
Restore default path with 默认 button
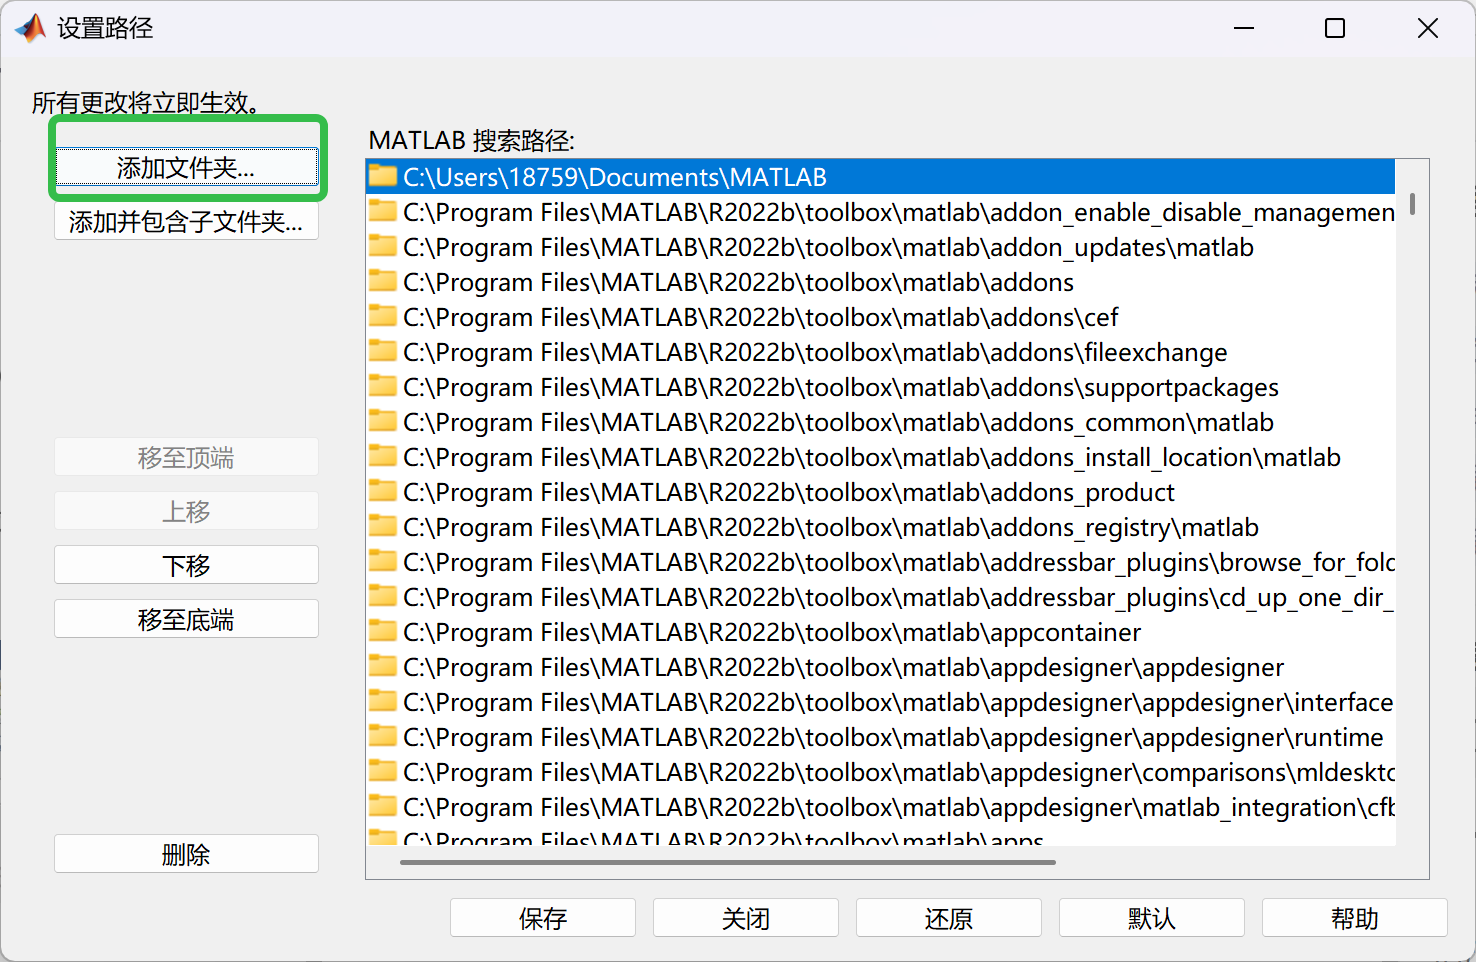[x=1152, y=918]
